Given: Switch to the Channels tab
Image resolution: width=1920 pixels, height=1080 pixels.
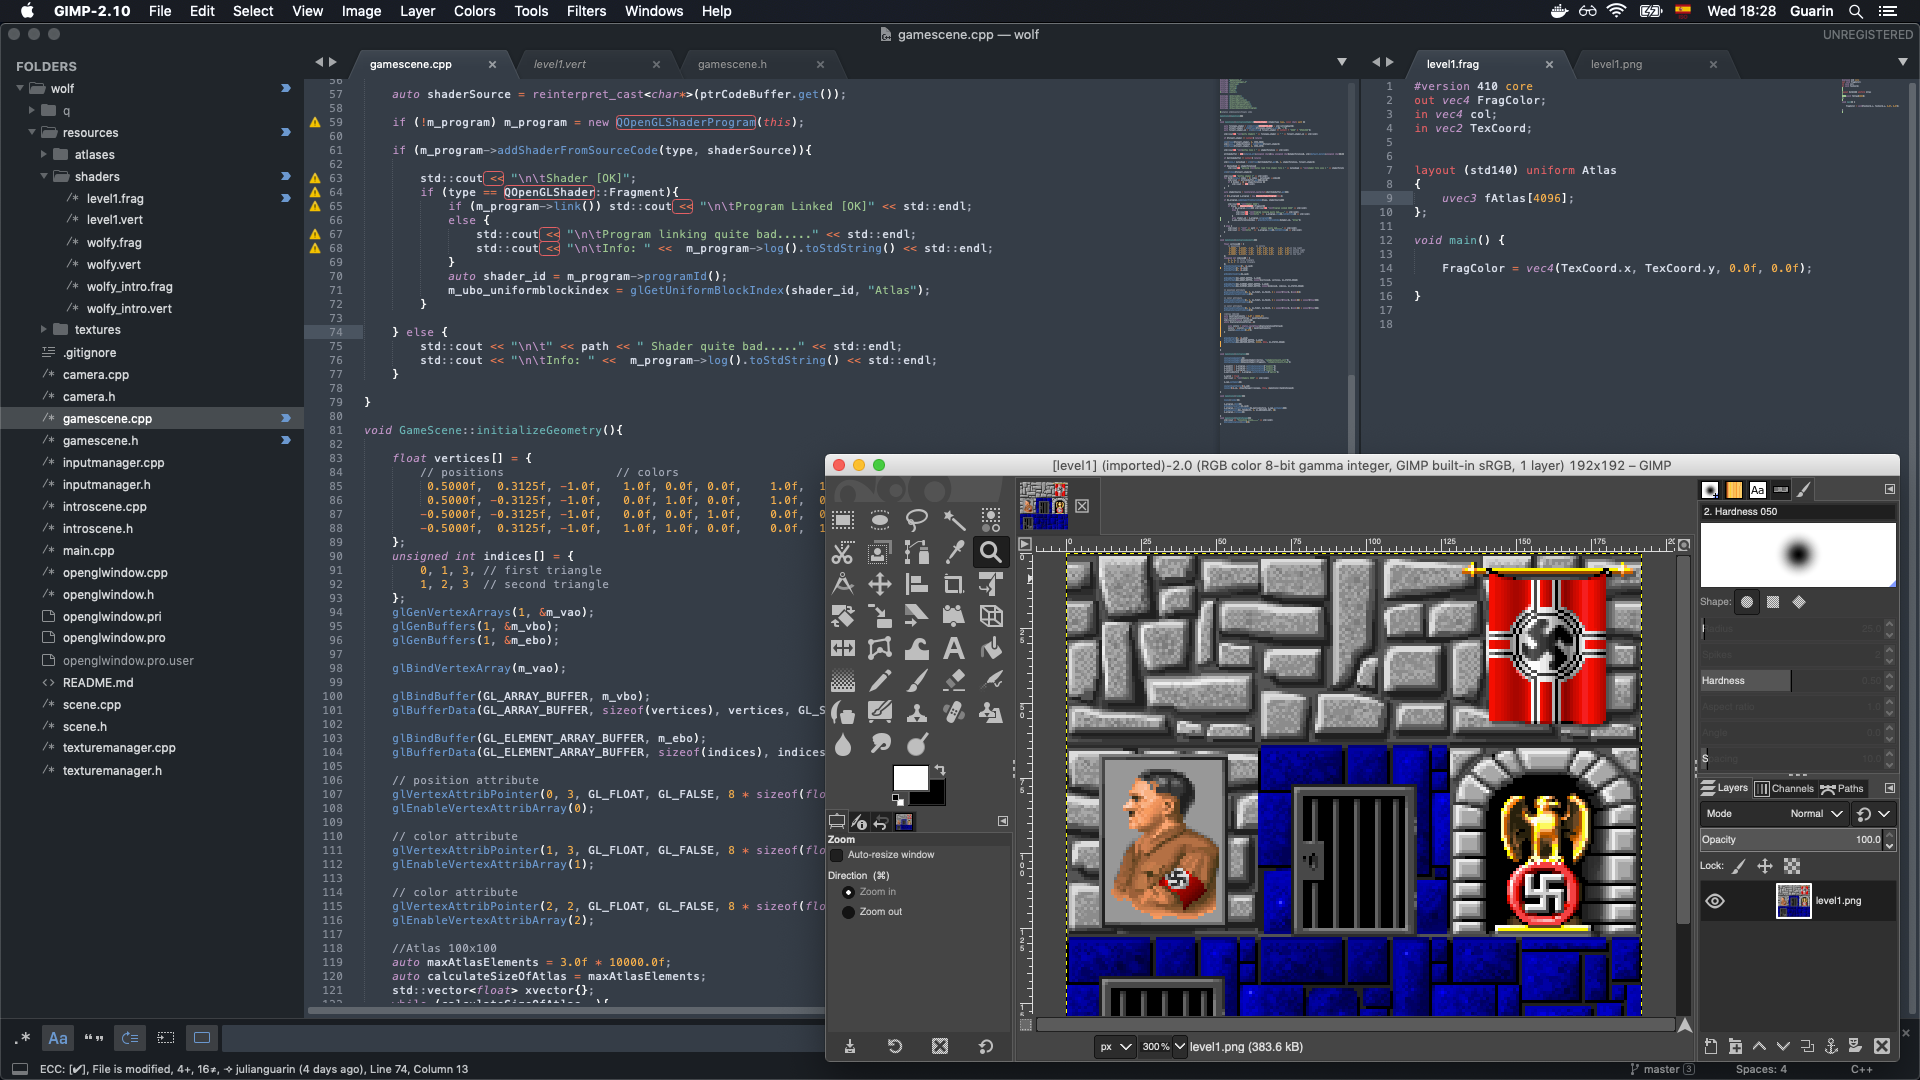Looking at the screenshot, I should tap(1785, 788).
